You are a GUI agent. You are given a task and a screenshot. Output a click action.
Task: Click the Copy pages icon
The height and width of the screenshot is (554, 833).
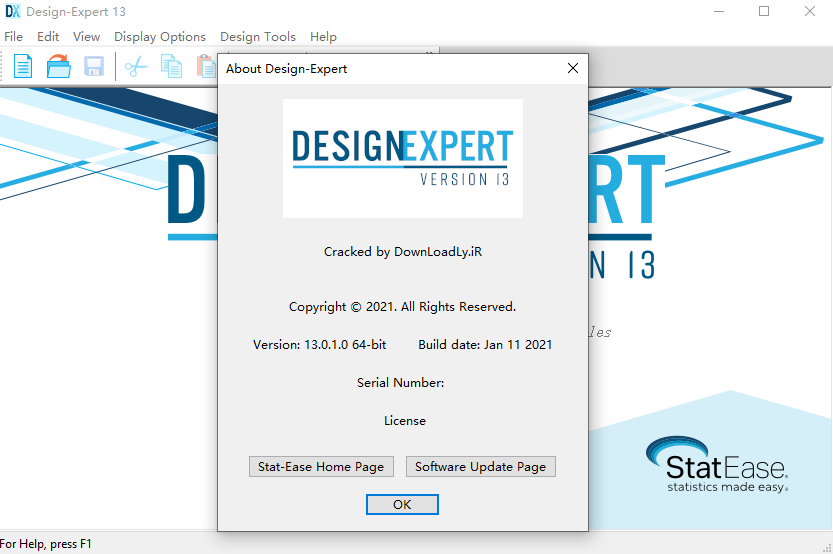click(171, 67)
